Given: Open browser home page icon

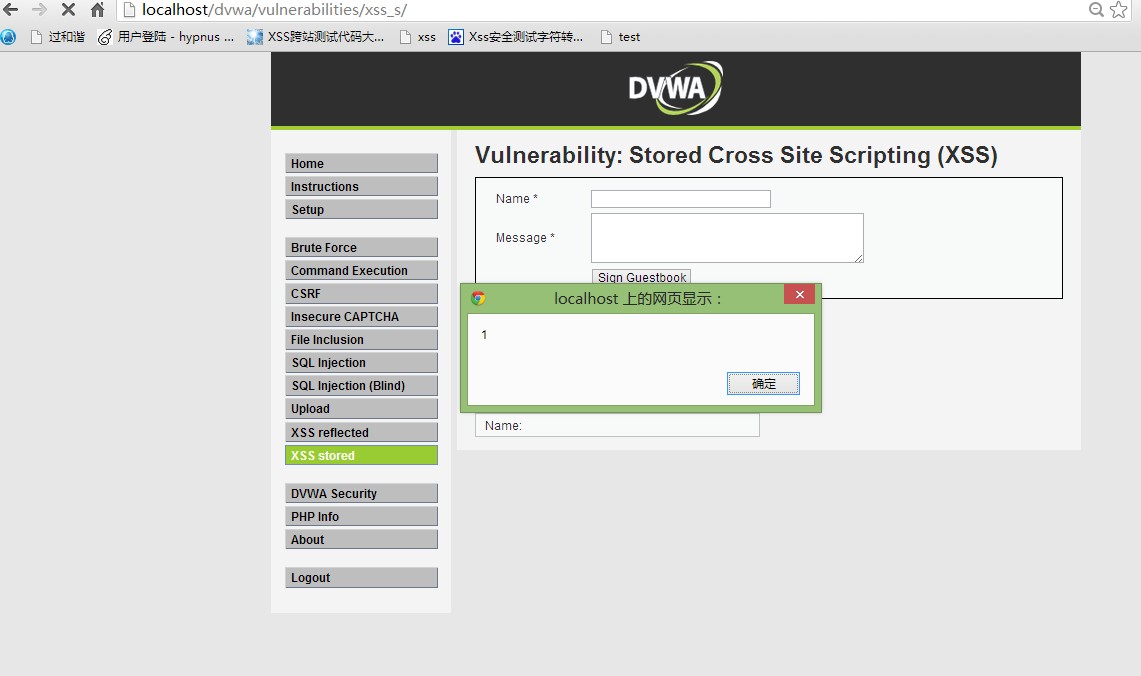Looking at the screenshot, I should pos(98,9).
